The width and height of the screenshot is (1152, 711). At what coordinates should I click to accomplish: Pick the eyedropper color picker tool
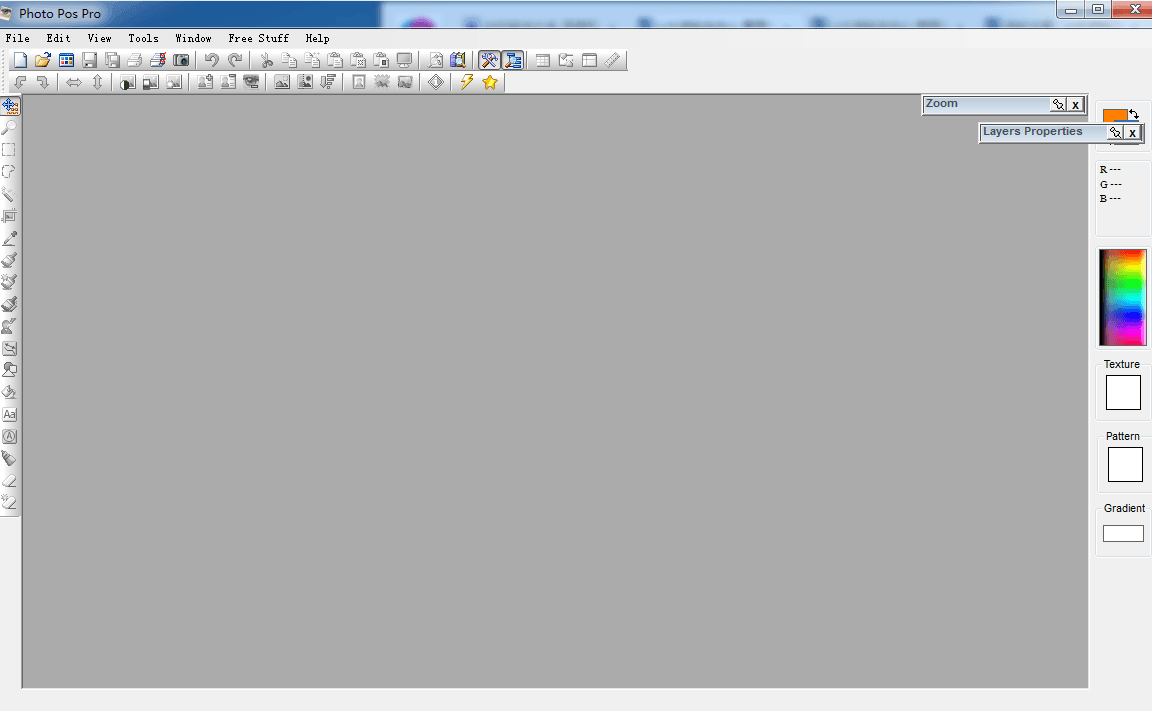click(x=10, y=238)
